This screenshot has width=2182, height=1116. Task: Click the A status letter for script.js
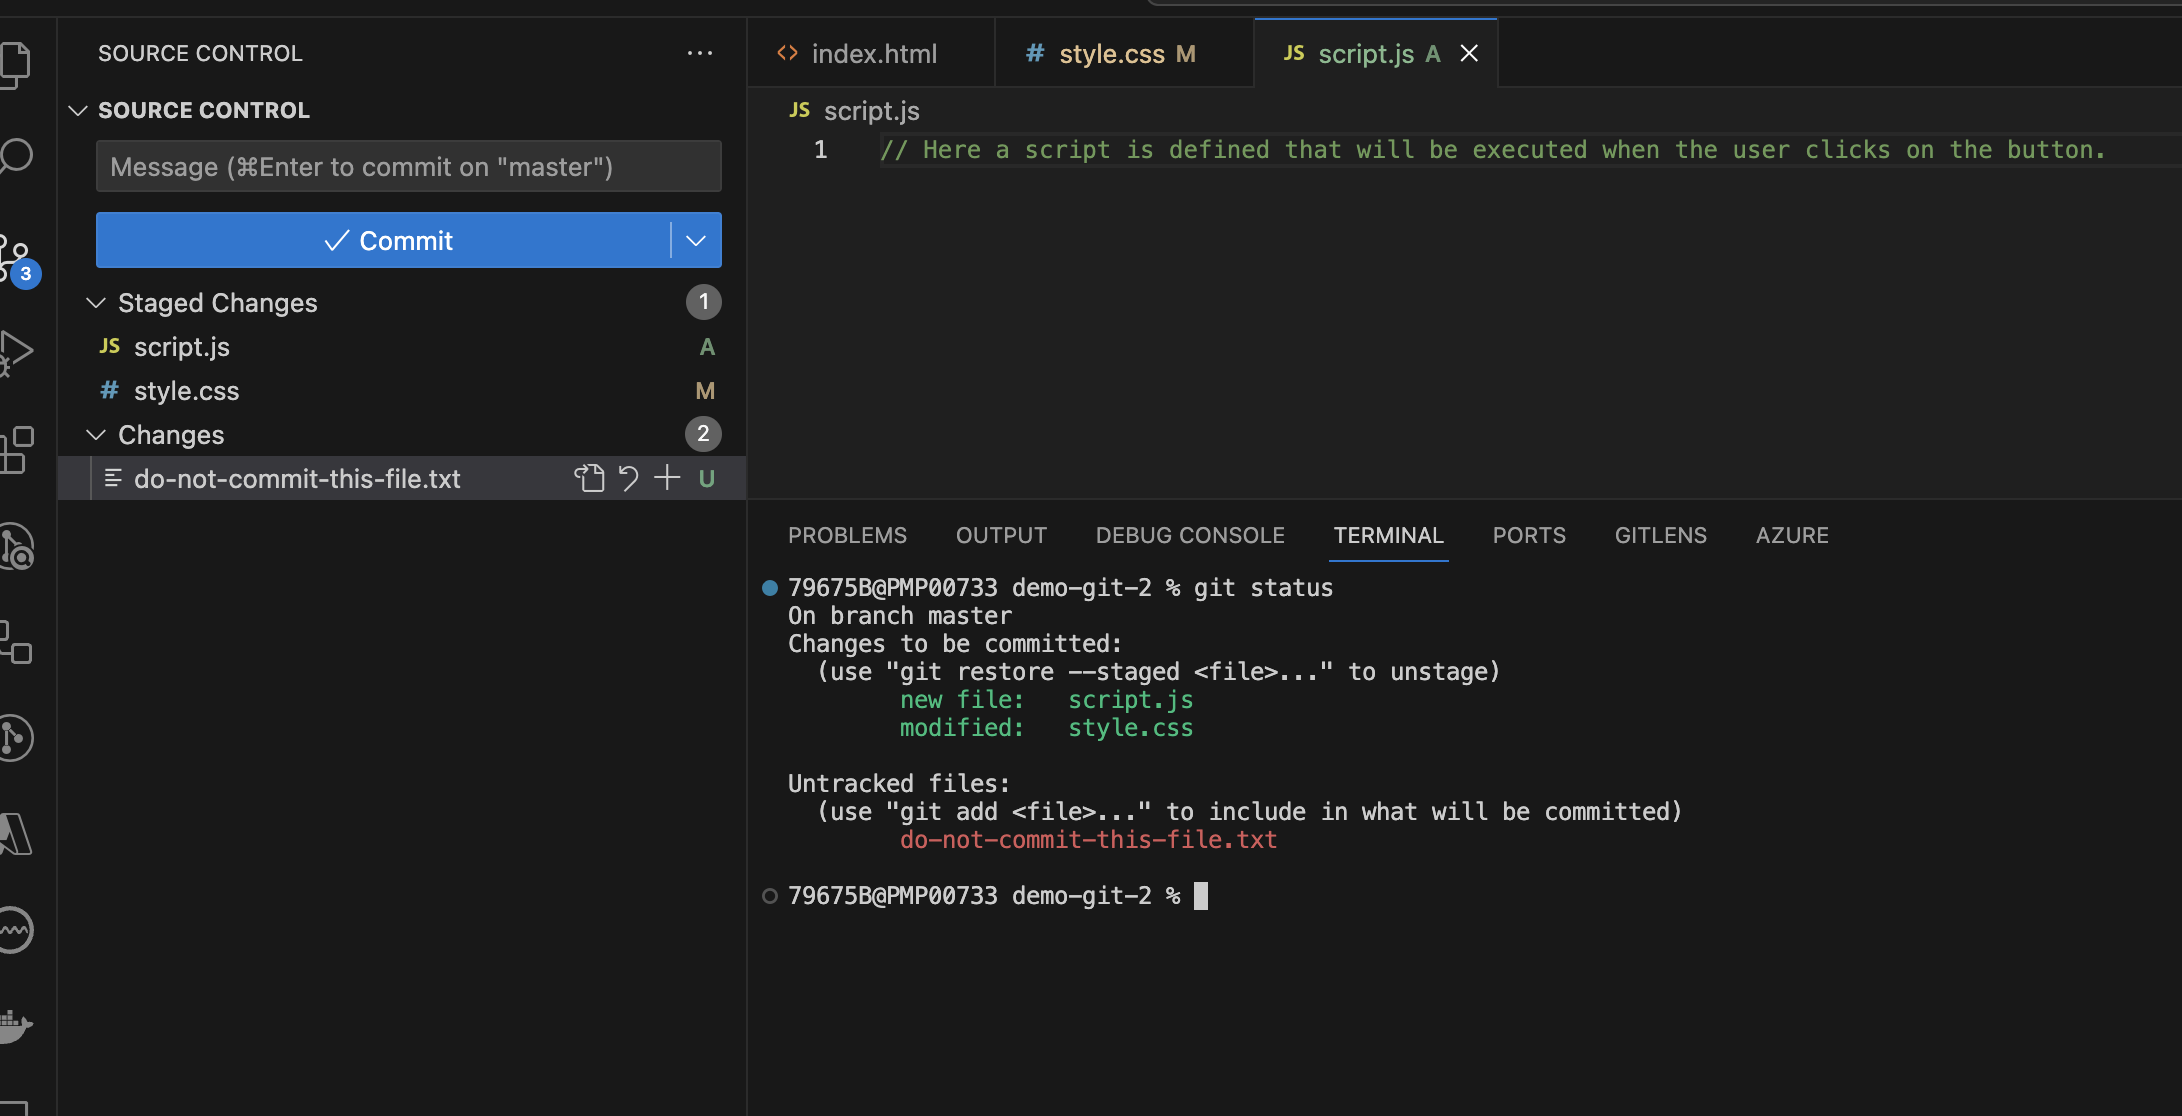tap(707, 346)
